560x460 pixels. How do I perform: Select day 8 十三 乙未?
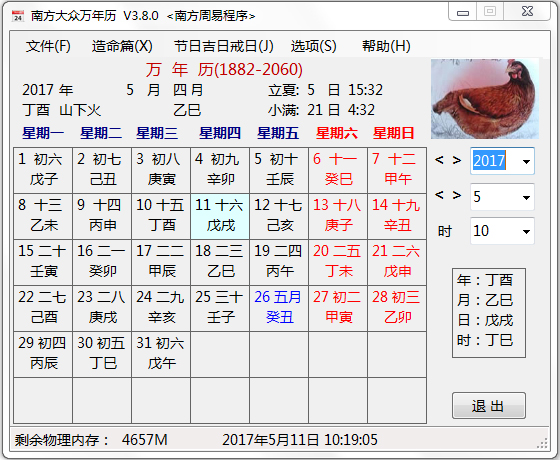pyautogui.click(x=43, y=216)
